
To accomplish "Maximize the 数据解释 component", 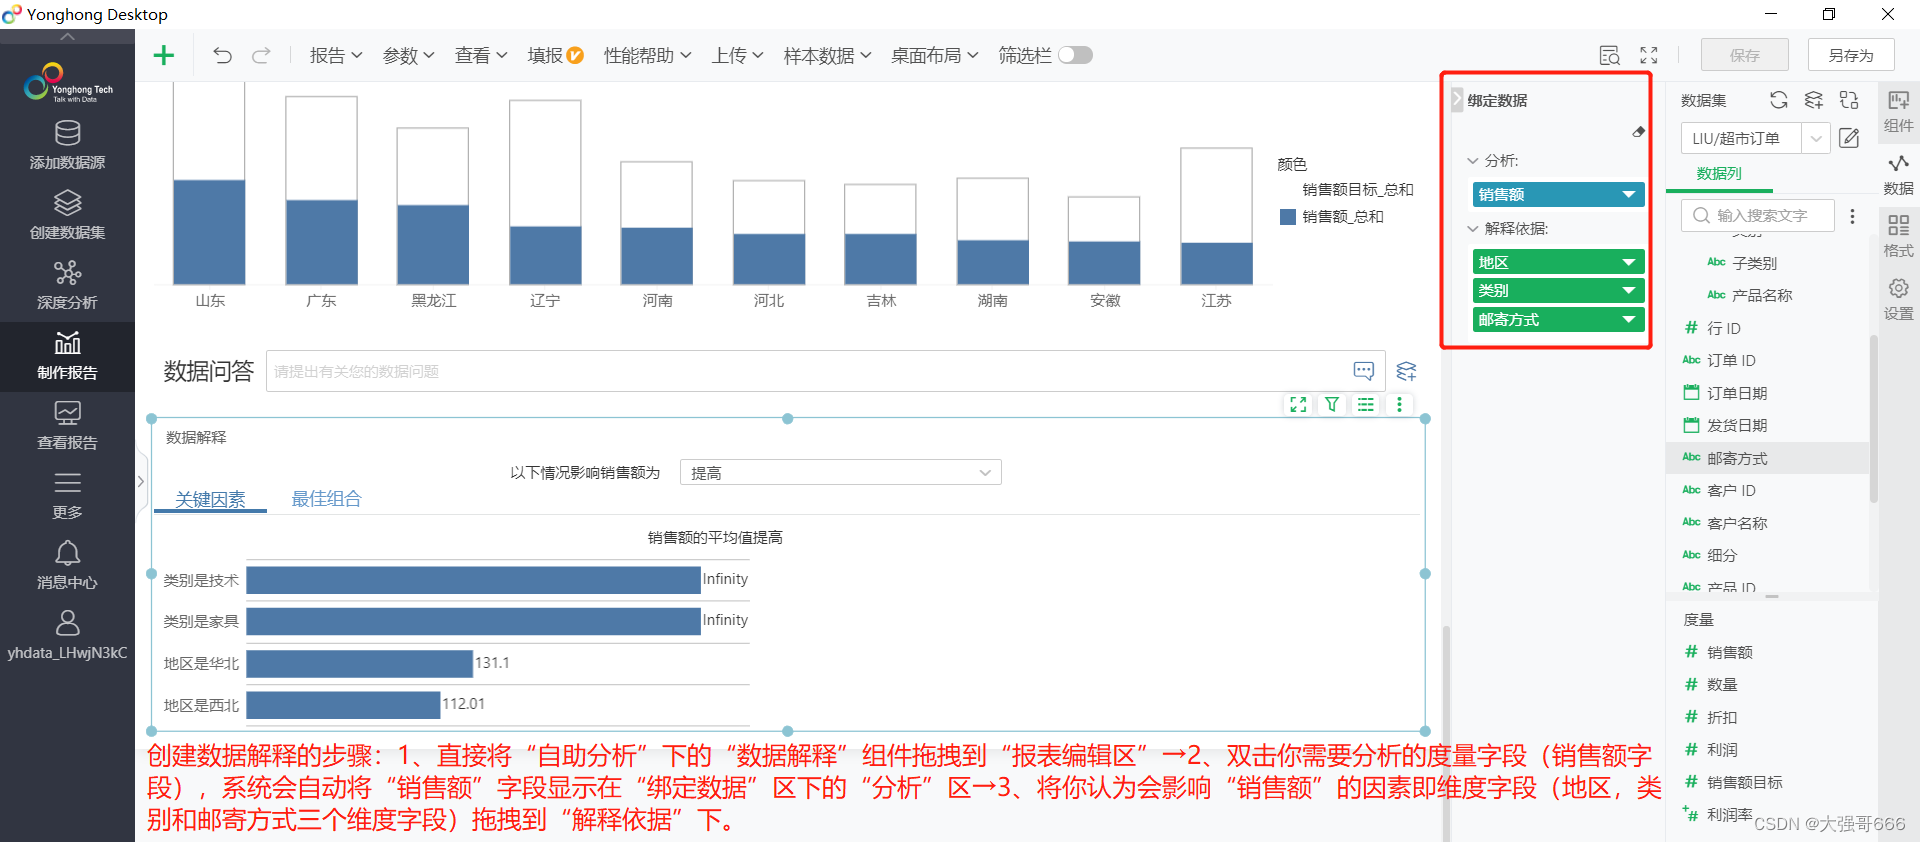I will pyautogui.click(x=1298, y=404).
